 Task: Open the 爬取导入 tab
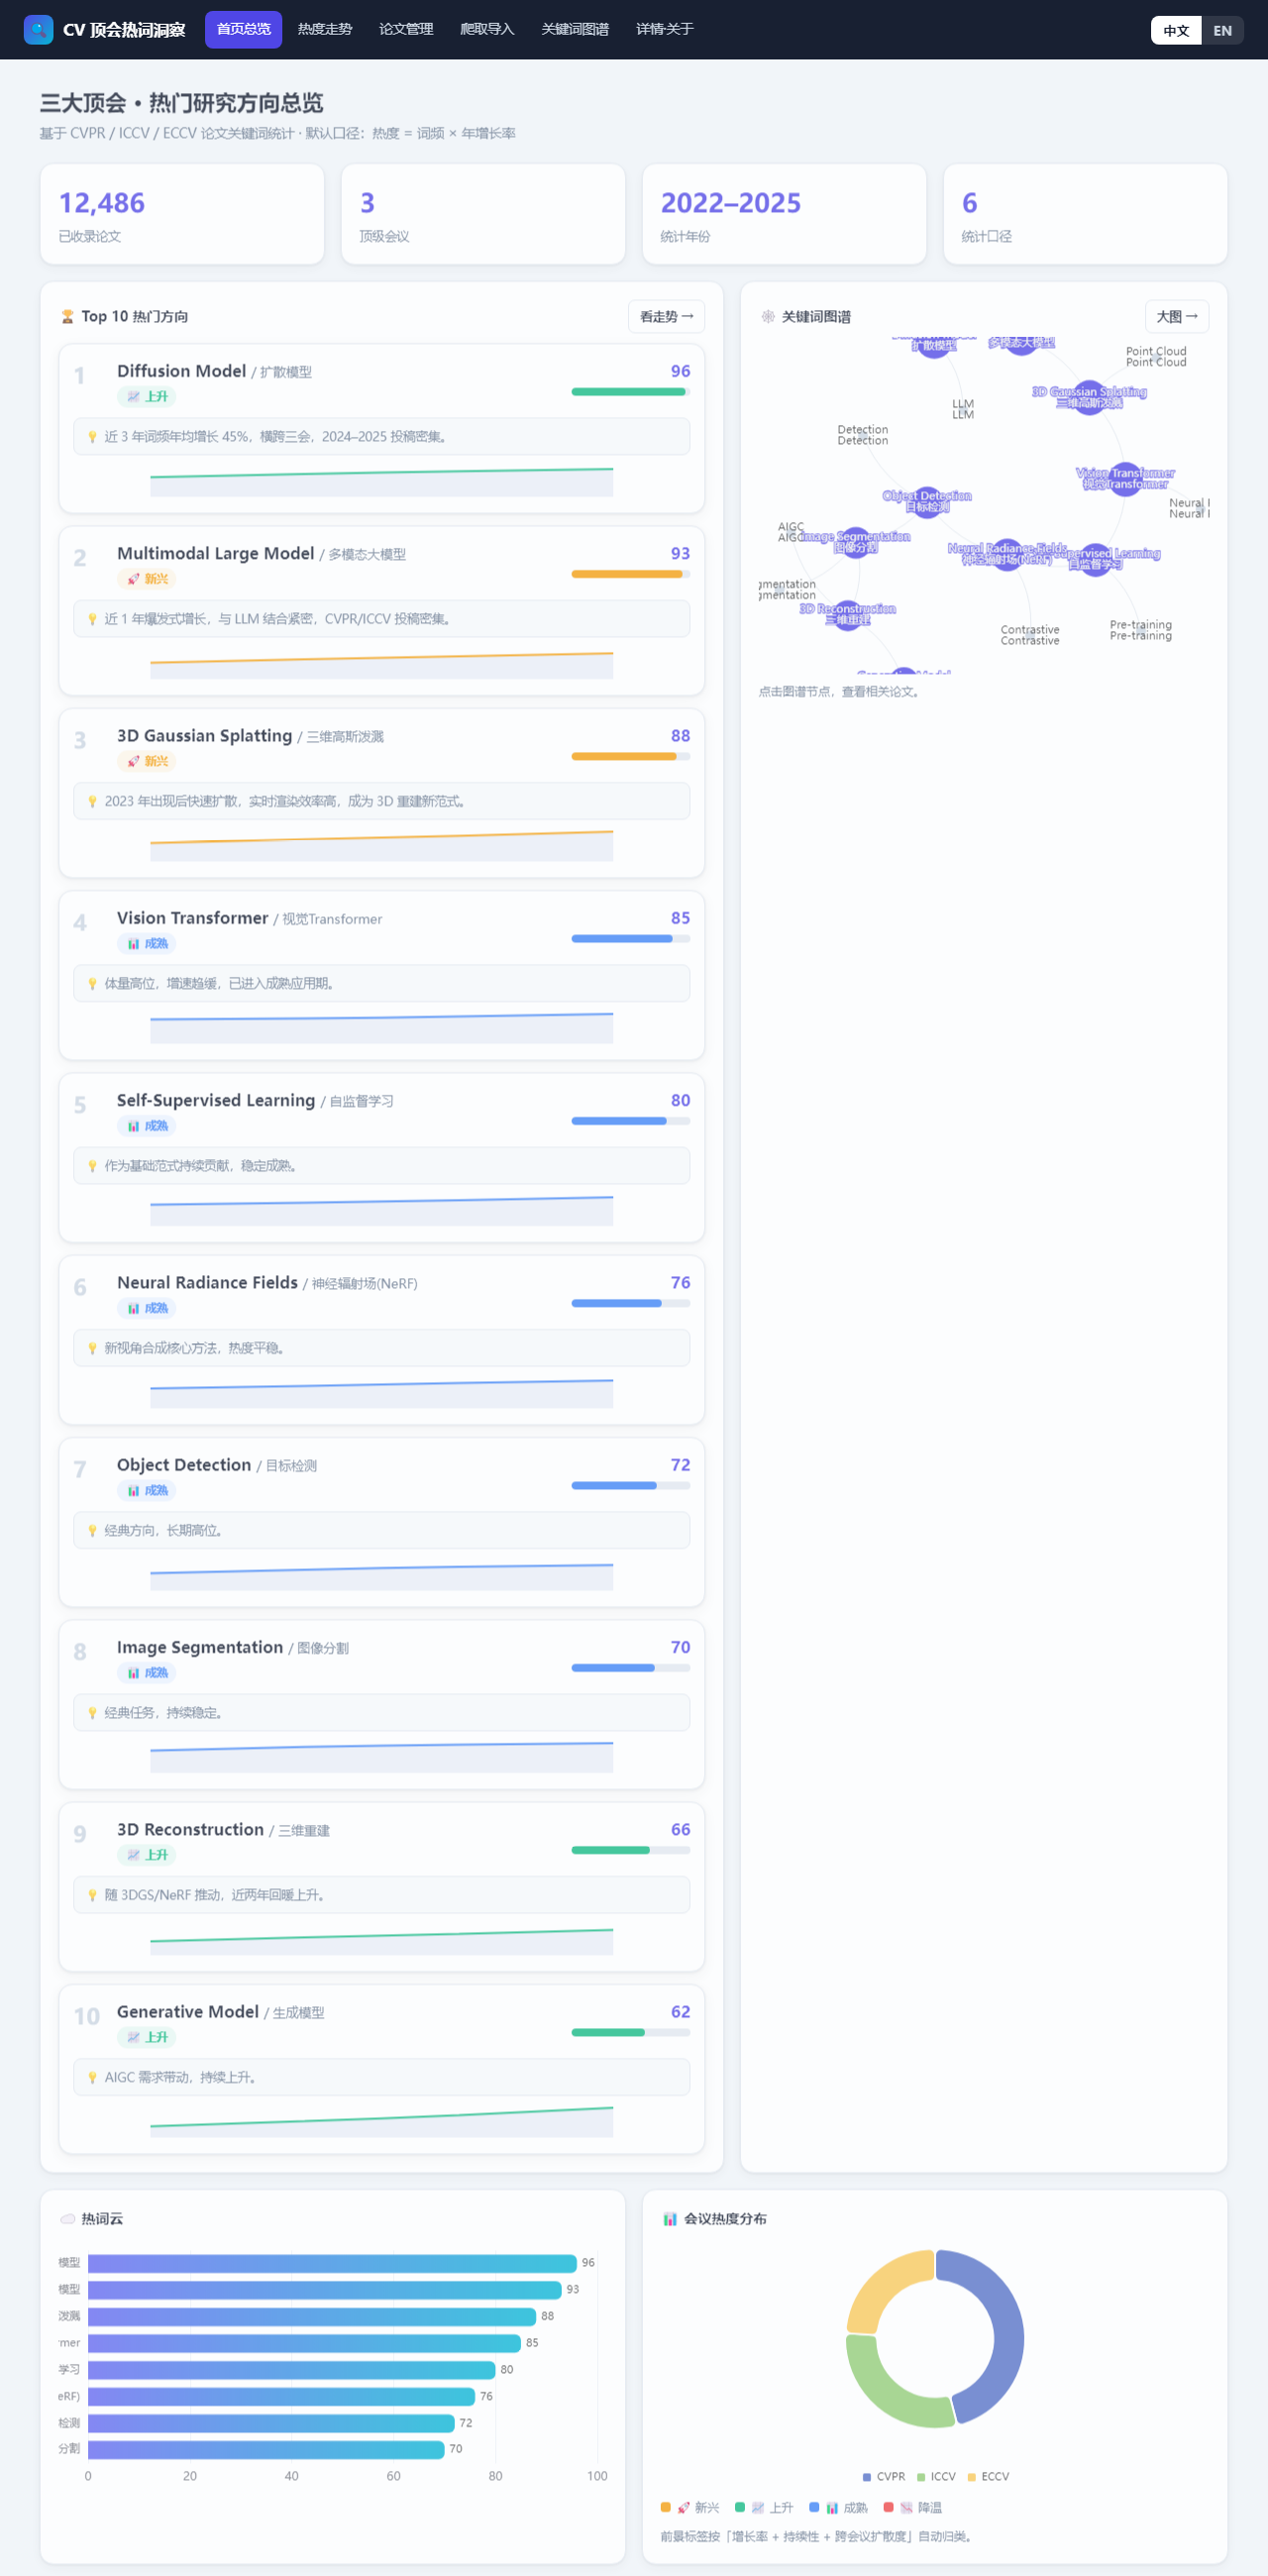(487, 29)
